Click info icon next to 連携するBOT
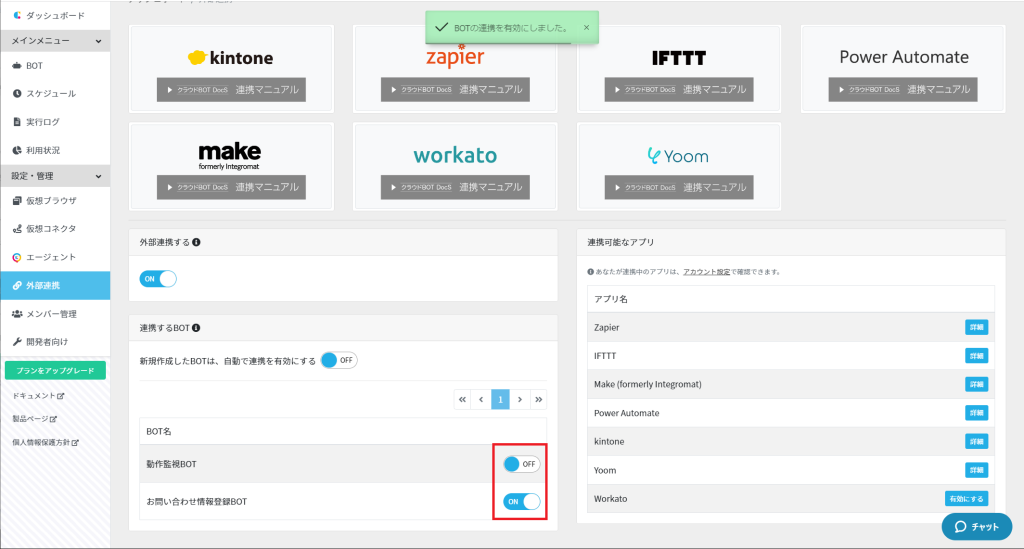Viewport: 1024px width, 549px height. (x=196, y=328)
